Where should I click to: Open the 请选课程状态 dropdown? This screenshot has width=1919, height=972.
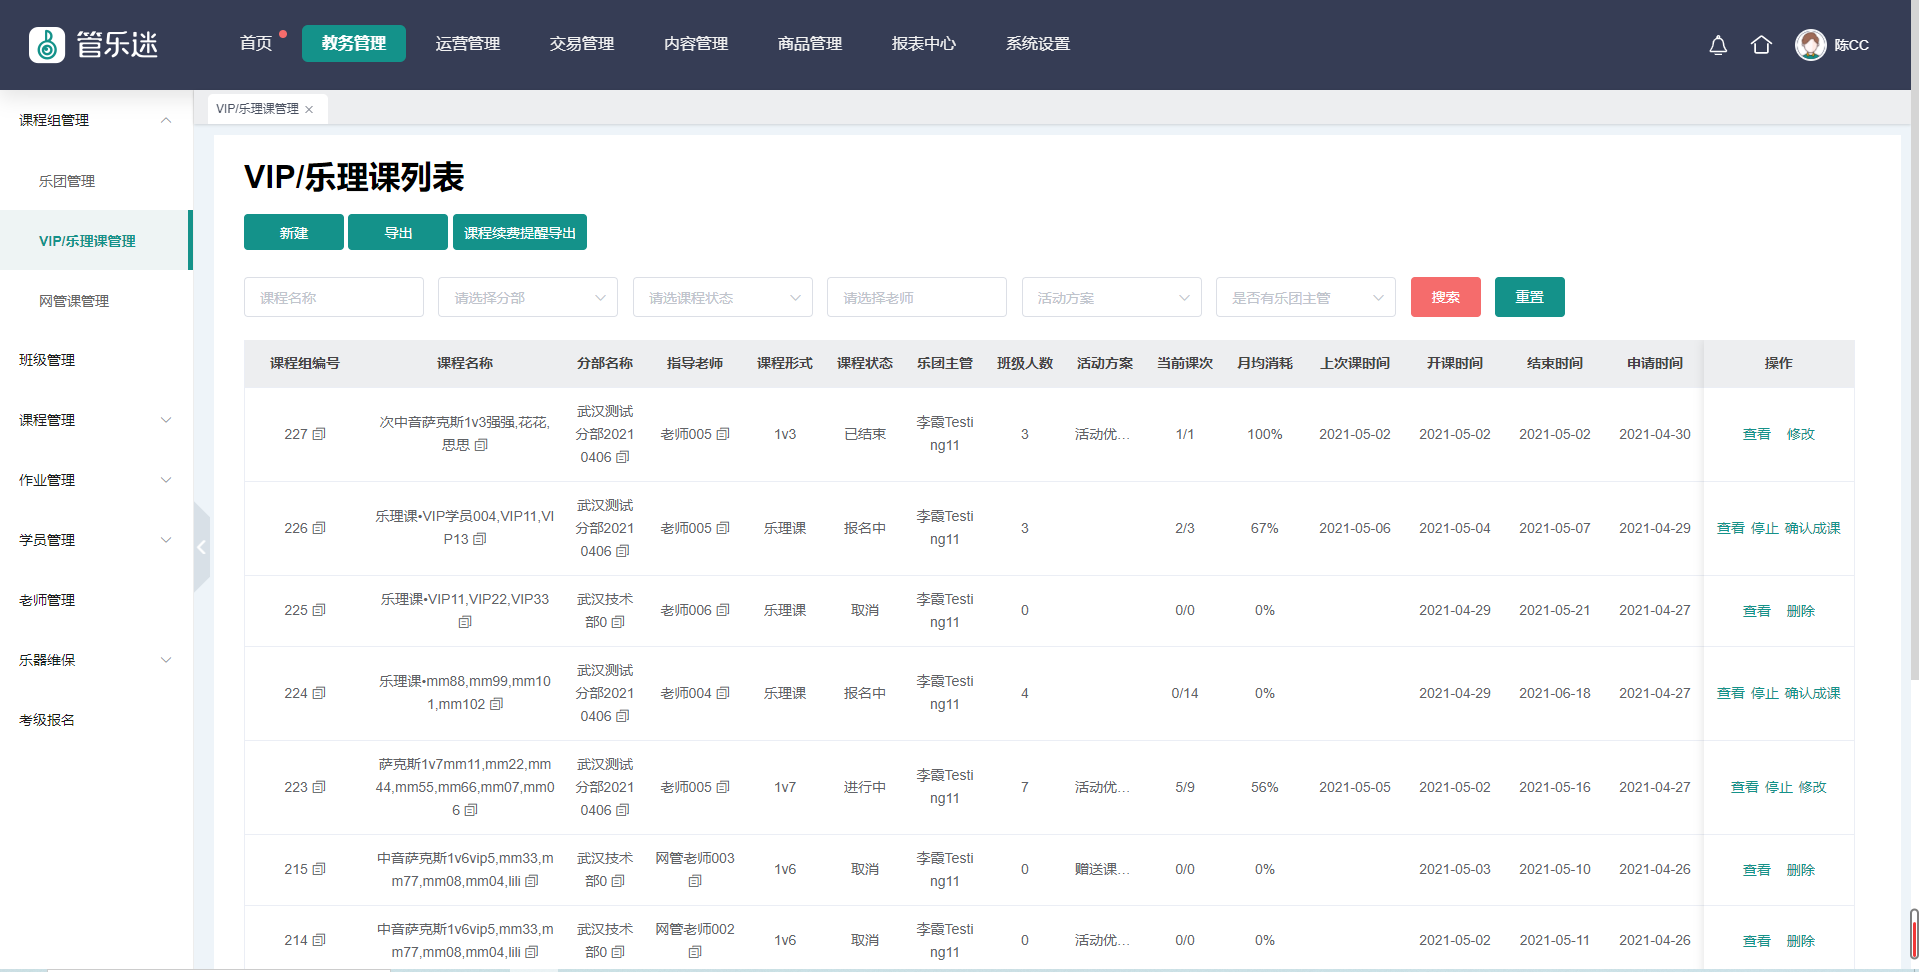(x=722, y=298)
